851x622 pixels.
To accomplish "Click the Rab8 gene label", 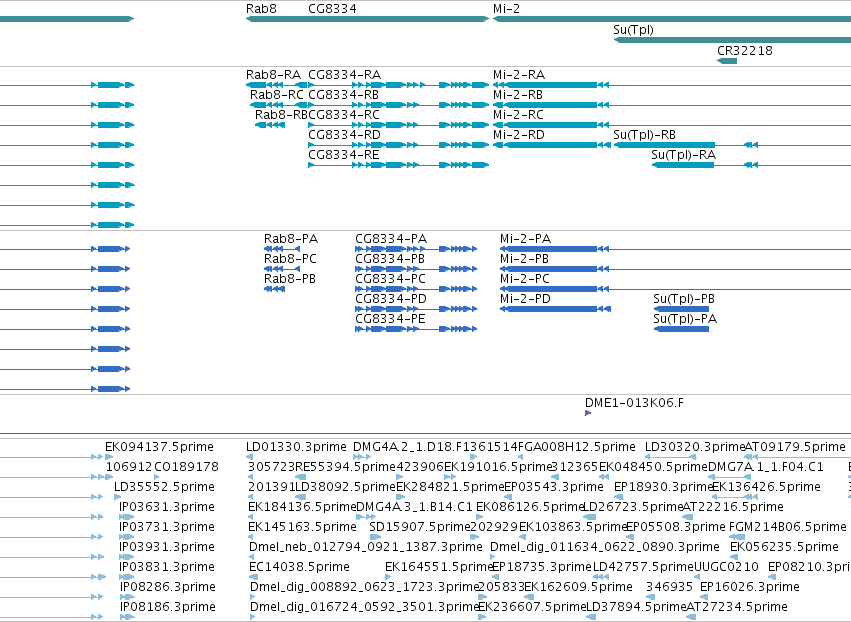I will (x=261, y=9).
